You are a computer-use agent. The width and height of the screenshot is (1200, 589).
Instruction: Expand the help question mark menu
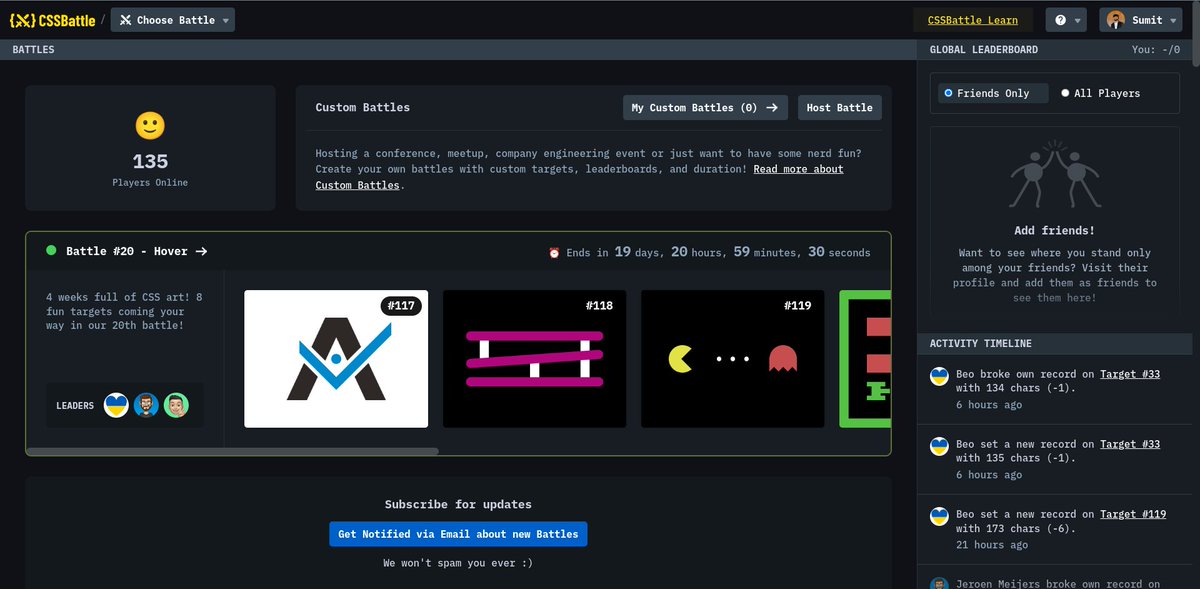pos(1067,20)
